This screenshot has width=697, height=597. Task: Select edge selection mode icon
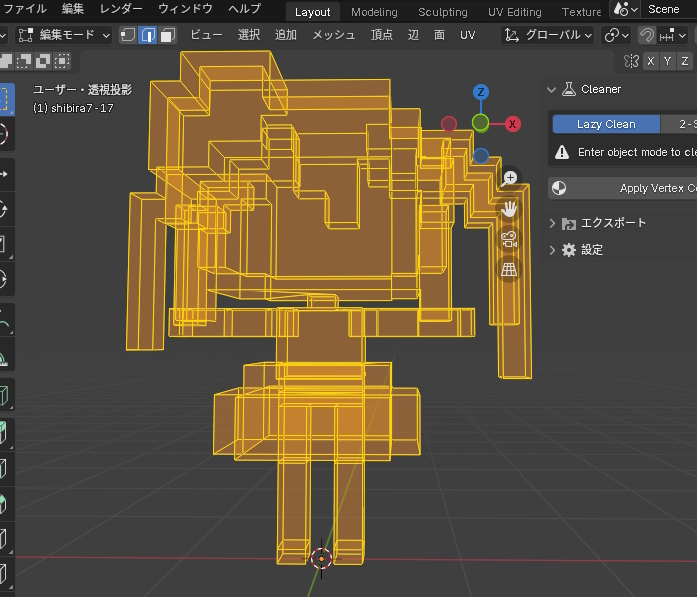coord(148,35)
